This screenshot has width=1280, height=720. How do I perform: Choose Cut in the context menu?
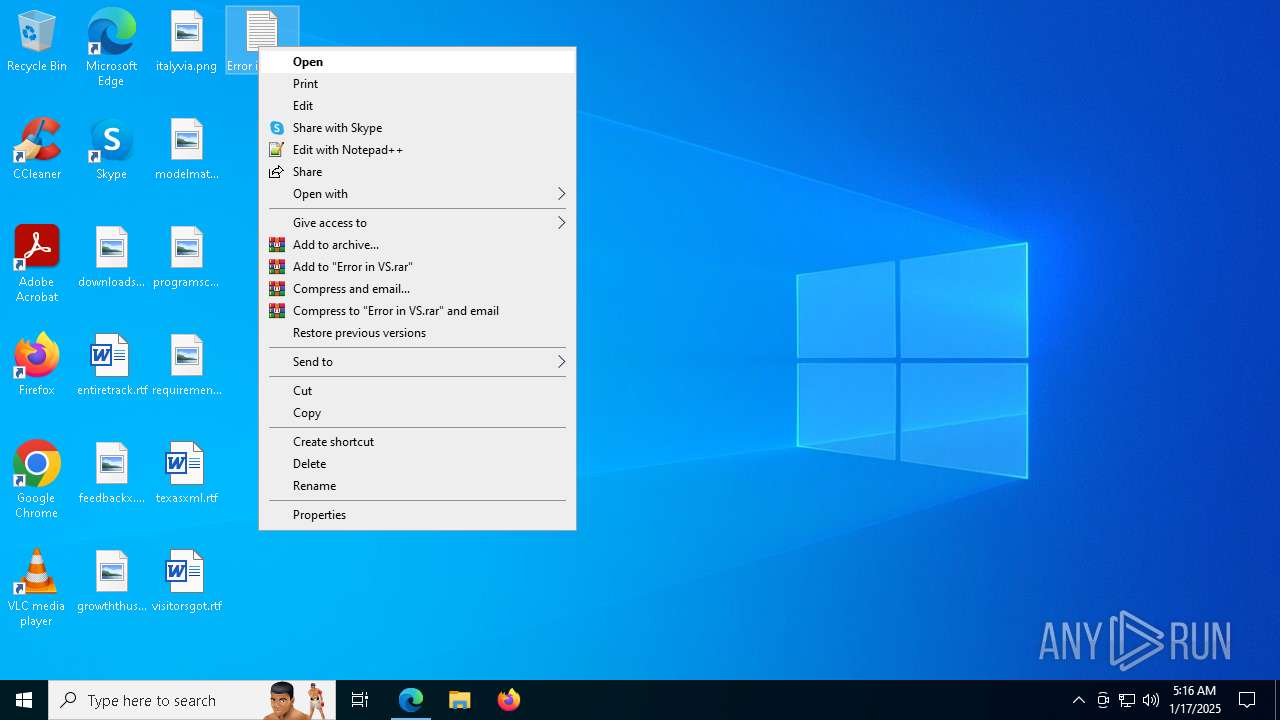[x=417, y=391]
